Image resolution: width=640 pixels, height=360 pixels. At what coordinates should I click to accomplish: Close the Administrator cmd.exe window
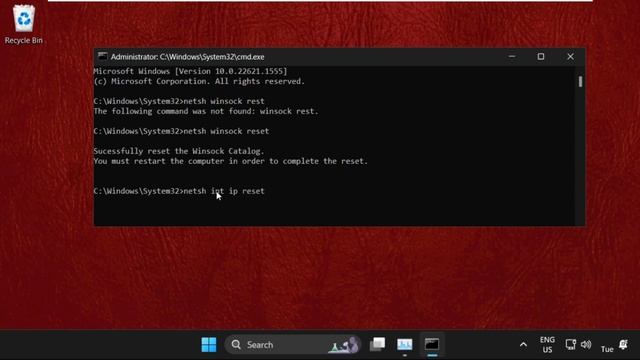(570, 57)
